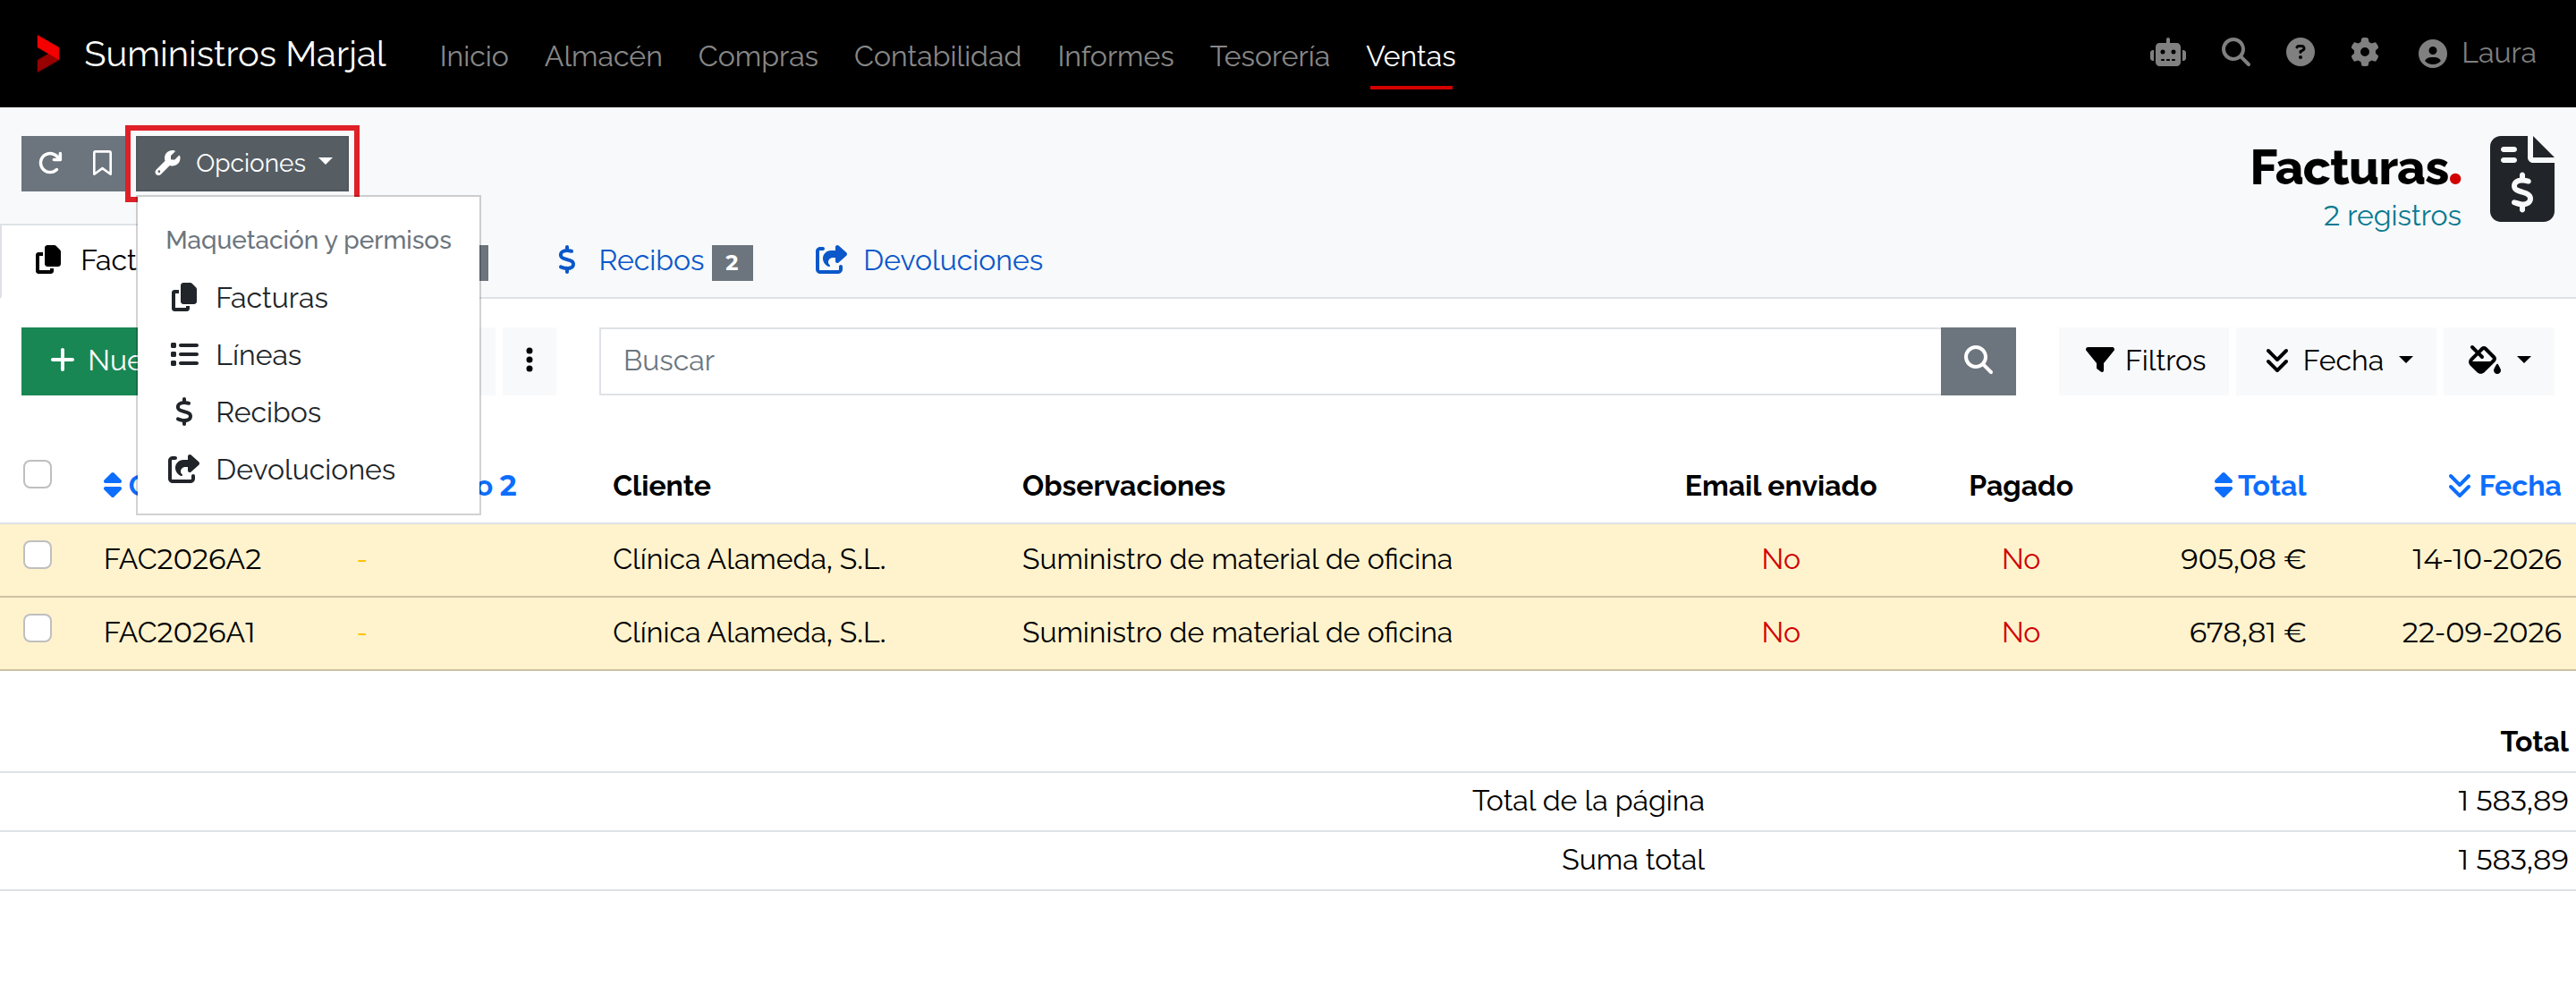Open invoice FAC2026A2
This screenshot has height=1002, width=2576.
pos(182,559)
